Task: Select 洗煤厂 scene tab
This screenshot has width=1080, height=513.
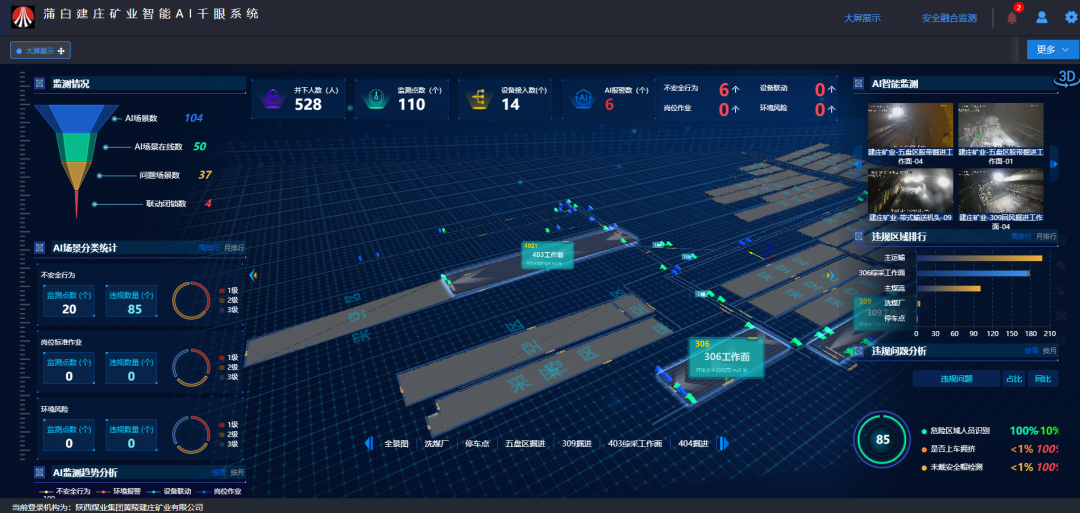Action: pos(437,443)
